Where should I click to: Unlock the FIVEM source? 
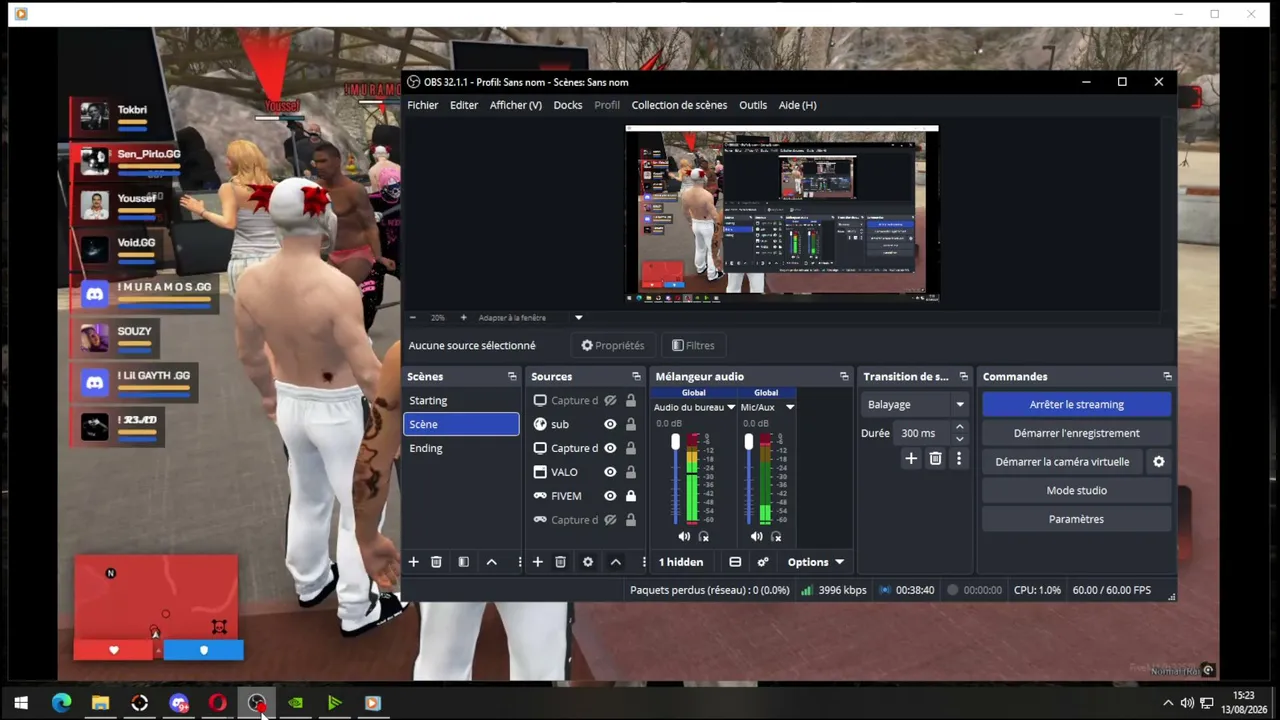click(x=631, y=496)
